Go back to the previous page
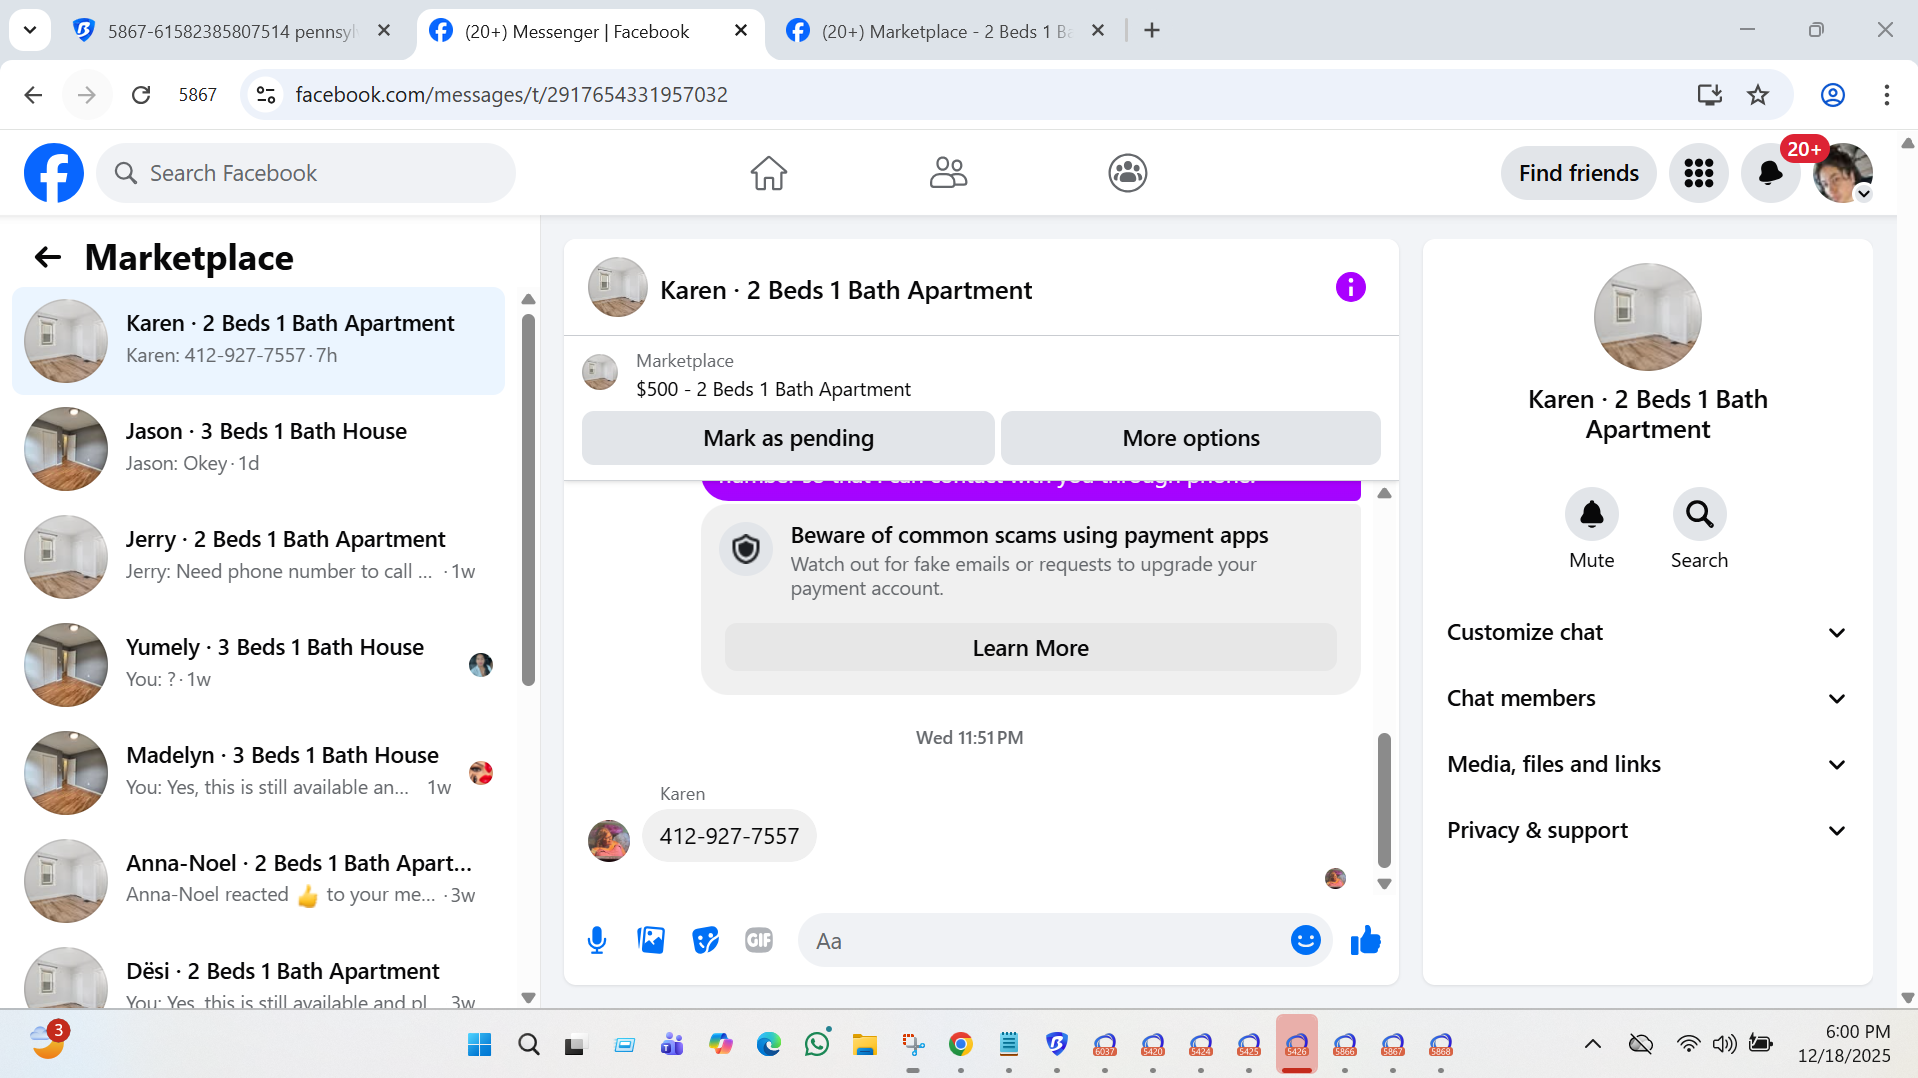Screen dimensions: 1918x1078 pos(33,95)
